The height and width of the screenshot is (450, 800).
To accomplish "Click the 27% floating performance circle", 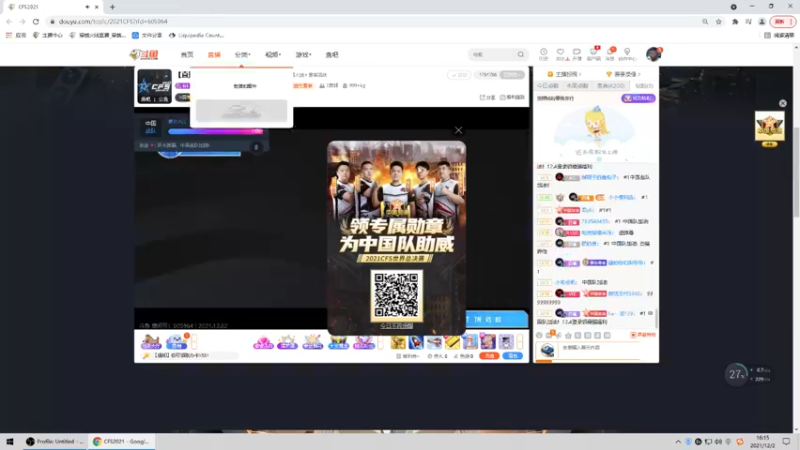I will point(736,374).
